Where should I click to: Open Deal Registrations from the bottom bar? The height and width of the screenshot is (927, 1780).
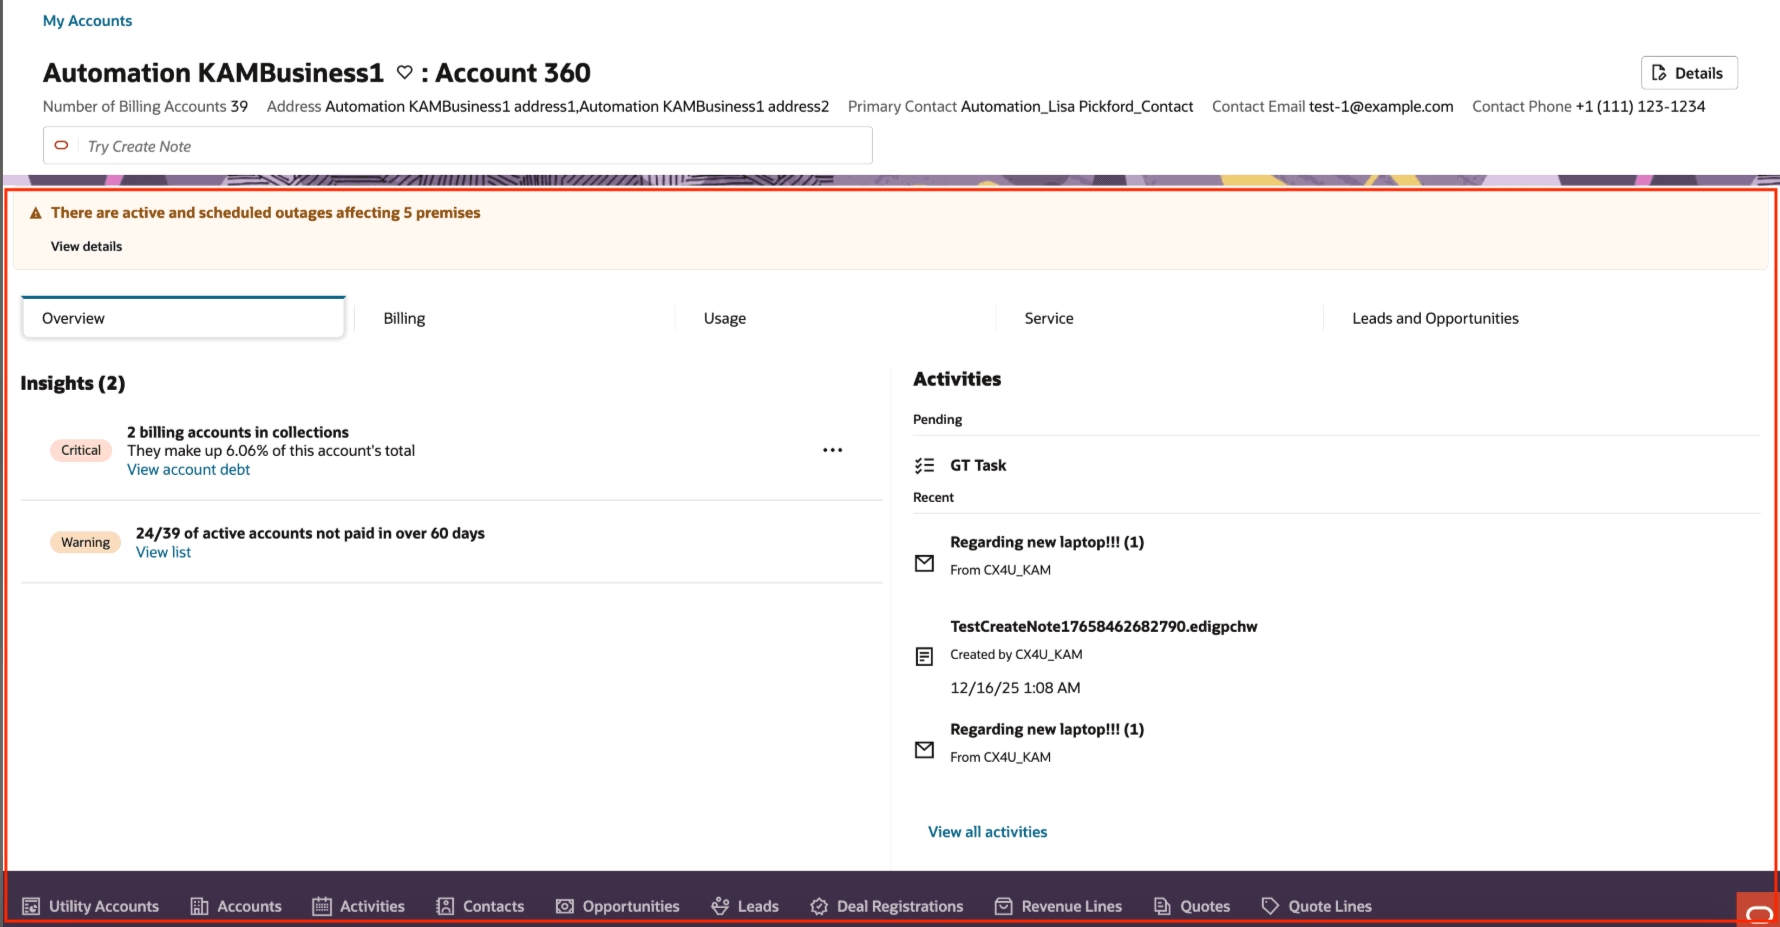(x=818, y=905)
